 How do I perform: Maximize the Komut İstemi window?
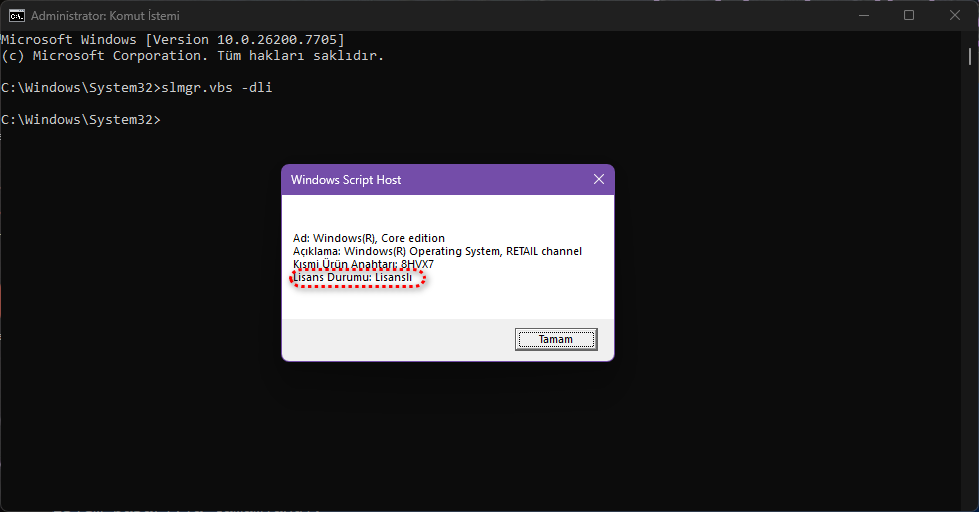(x=909, y=15)
